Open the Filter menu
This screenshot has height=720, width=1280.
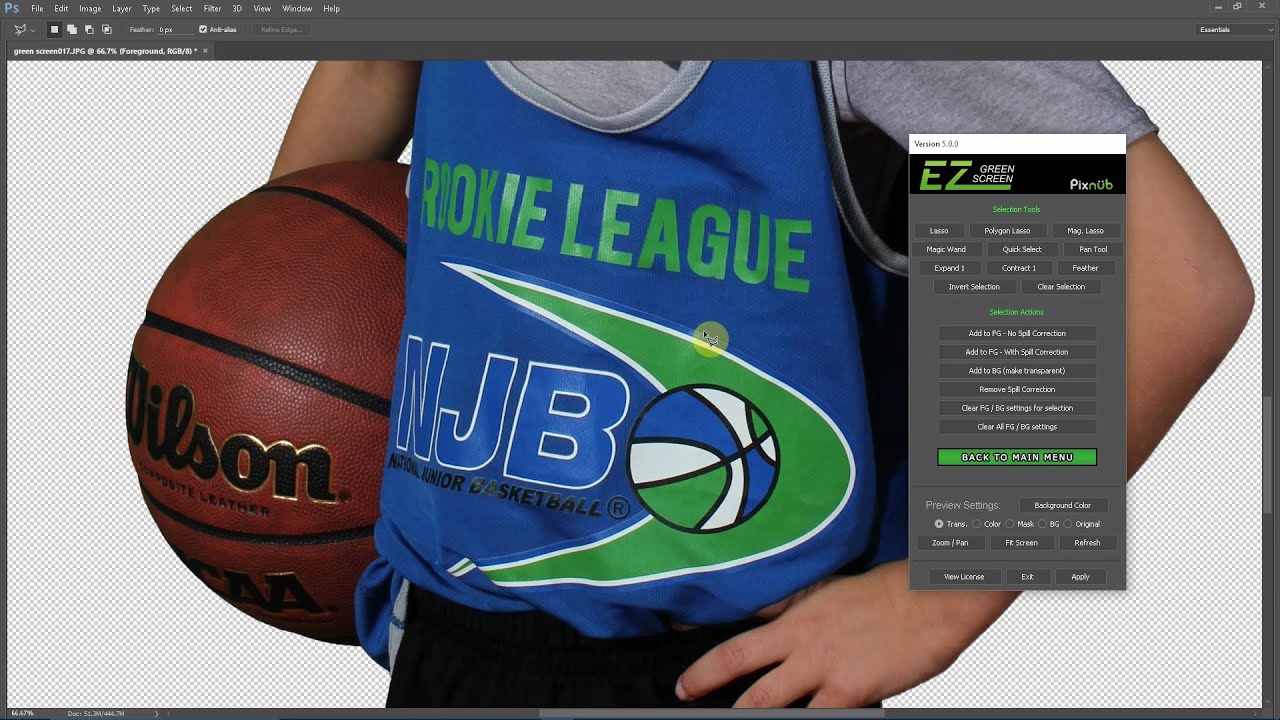(x=212, y=8)
